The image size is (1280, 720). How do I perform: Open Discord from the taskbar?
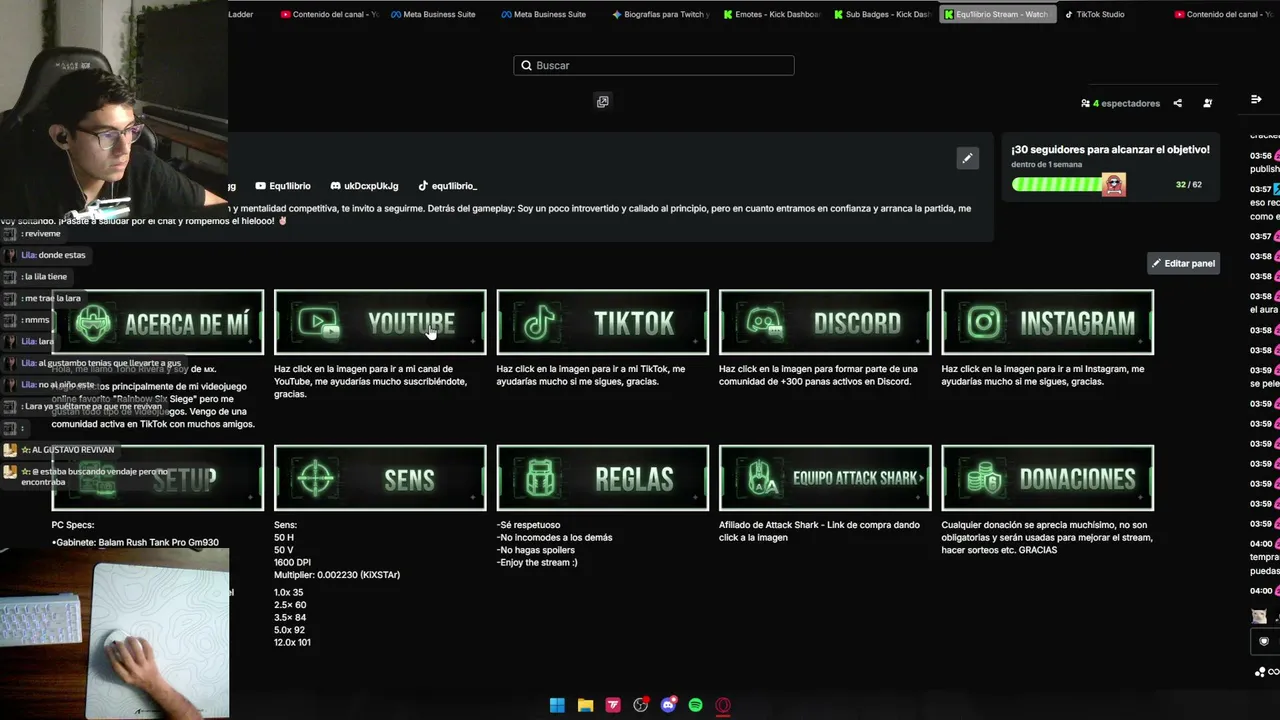pyautogui.click(x=668, y=705)
